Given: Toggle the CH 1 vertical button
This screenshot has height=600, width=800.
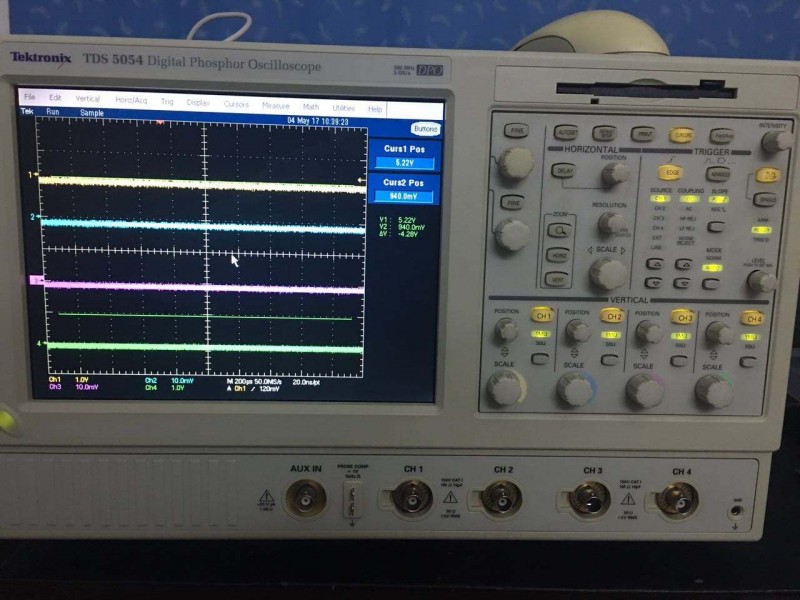Looking at the screenshot, I should click(543, 316).
